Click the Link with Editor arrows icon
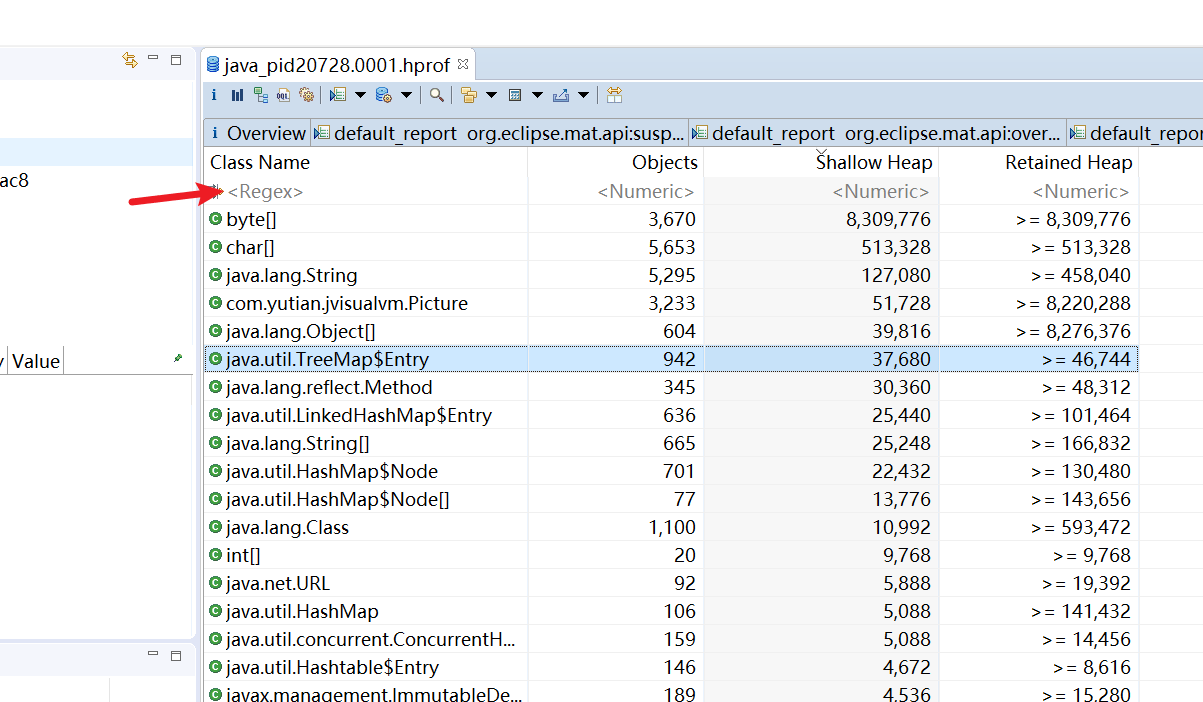 [x=130, y=60]
